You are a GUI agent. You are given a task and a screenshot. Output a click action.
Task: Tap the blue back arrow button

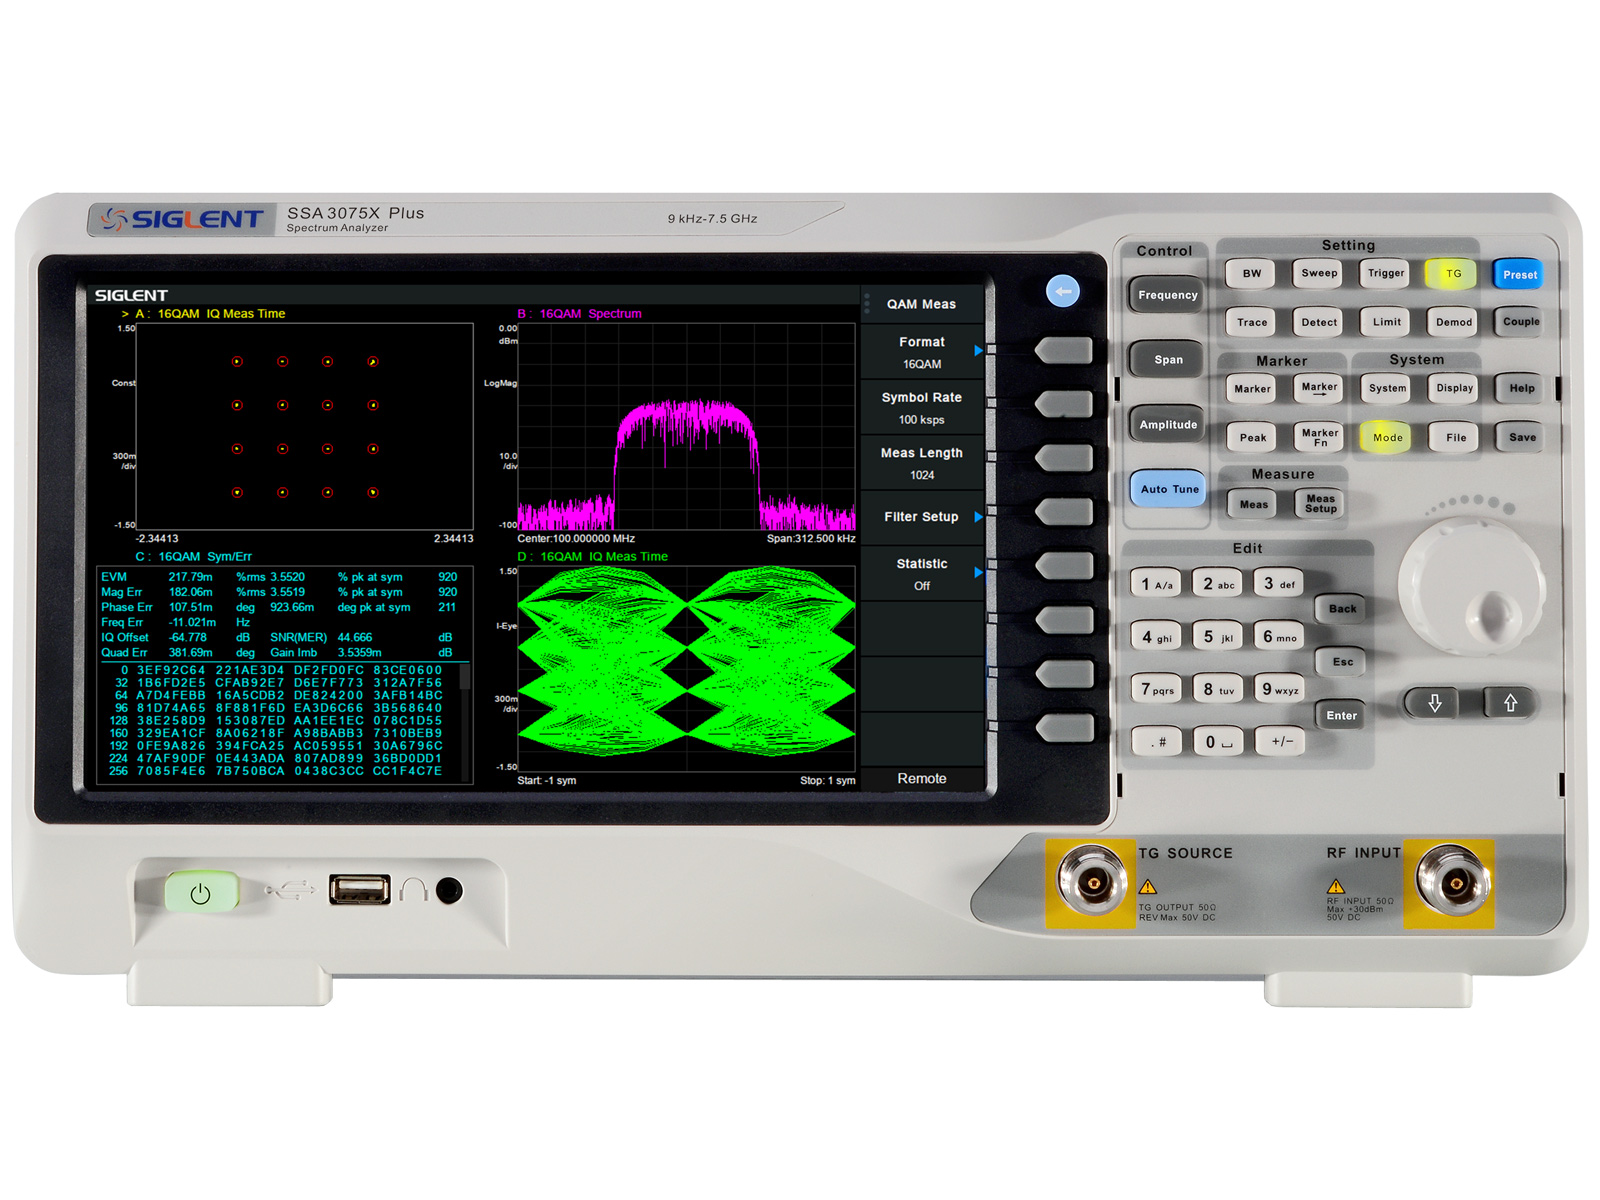tap(1062, 291)
